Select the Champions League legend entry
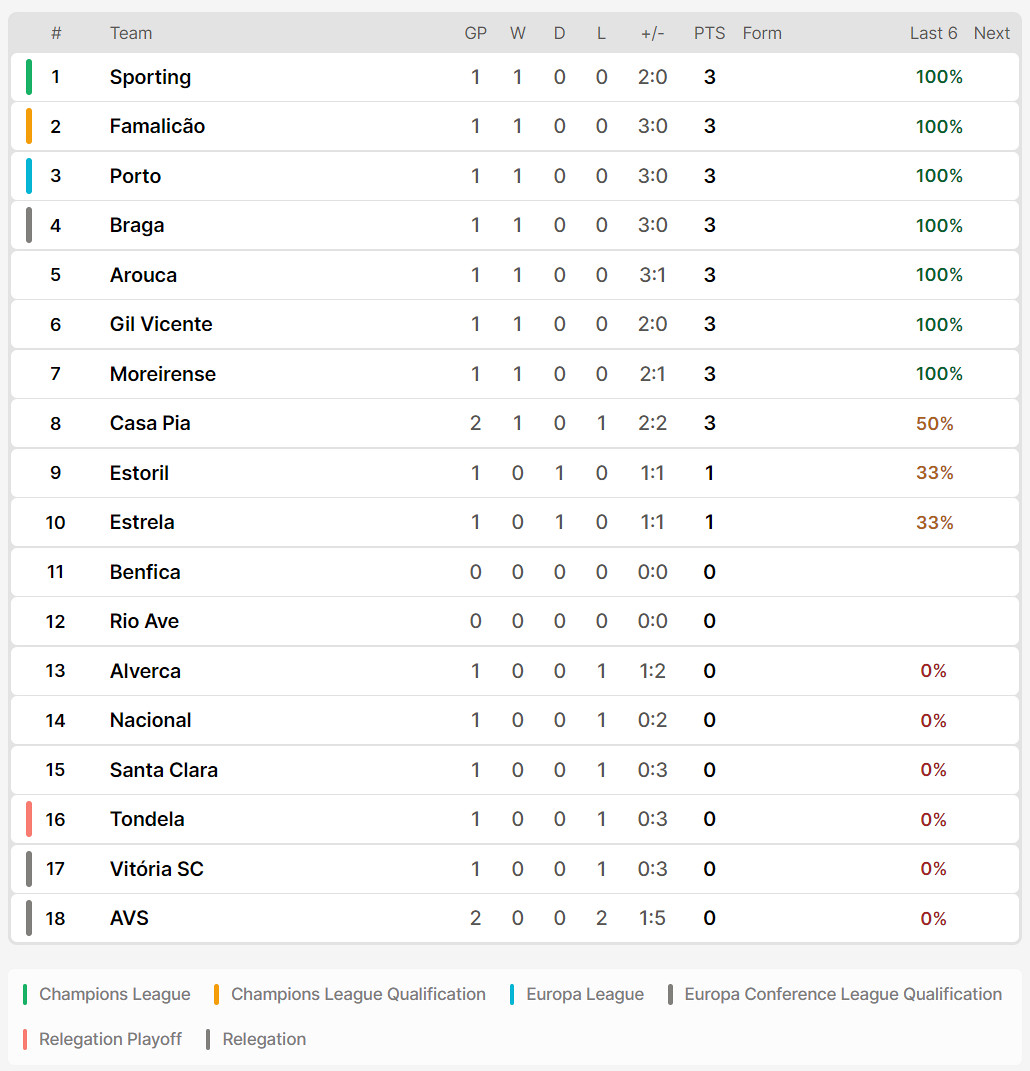1030x1071 pixels. tap(107, 994)
